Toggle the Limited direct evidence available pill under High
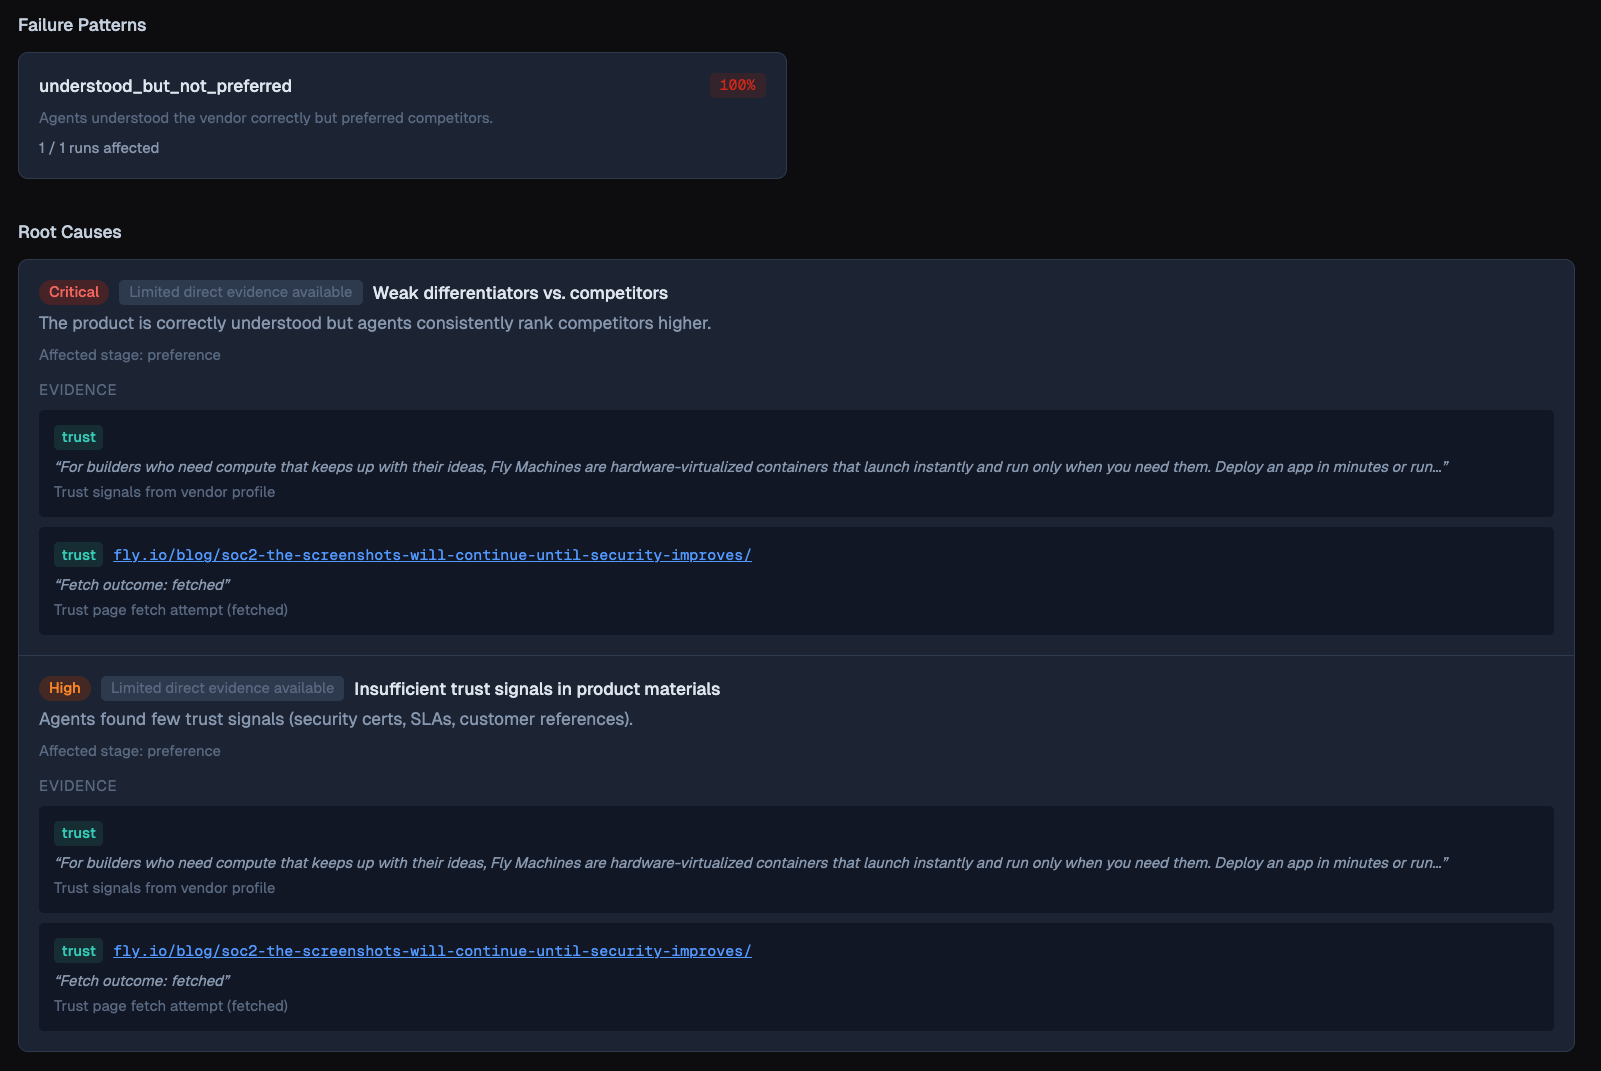1601x1071 pixels. [x=222, y=688]
